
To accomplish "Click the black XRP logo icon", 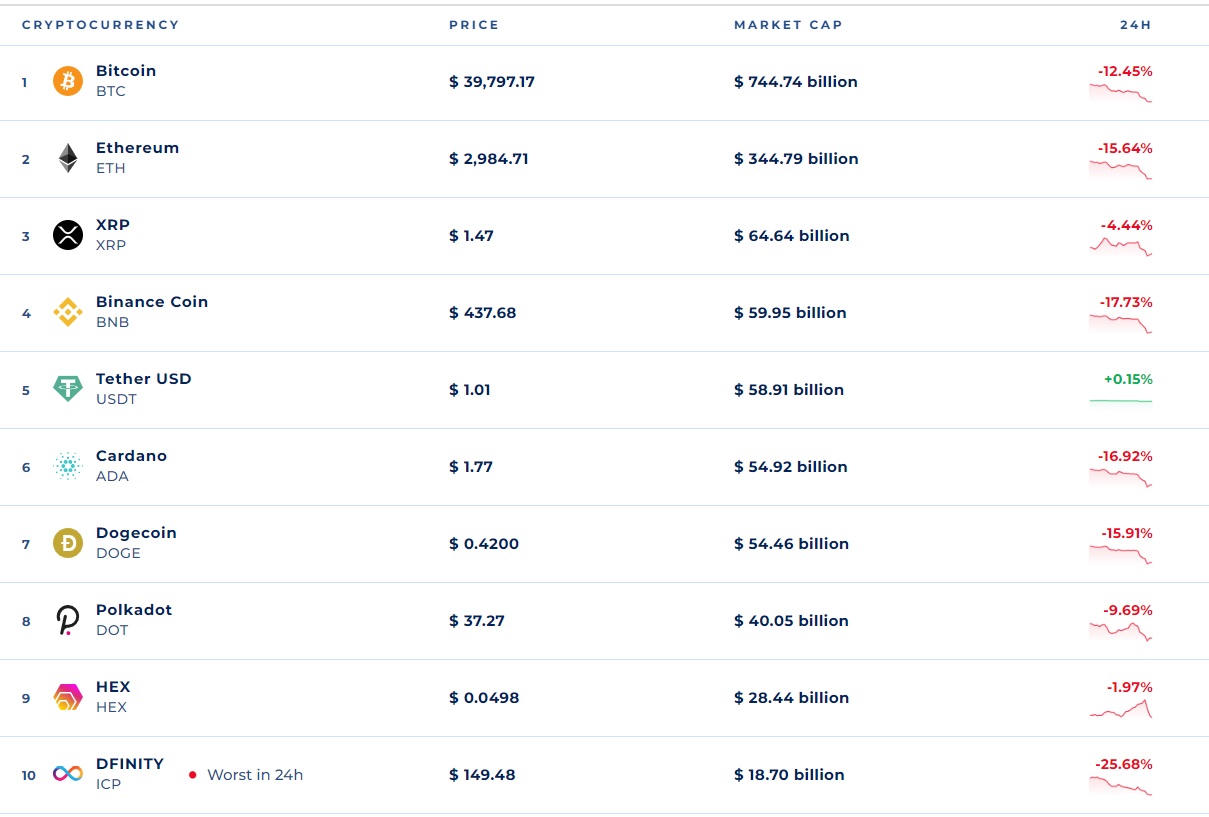I will coord(67,236).
